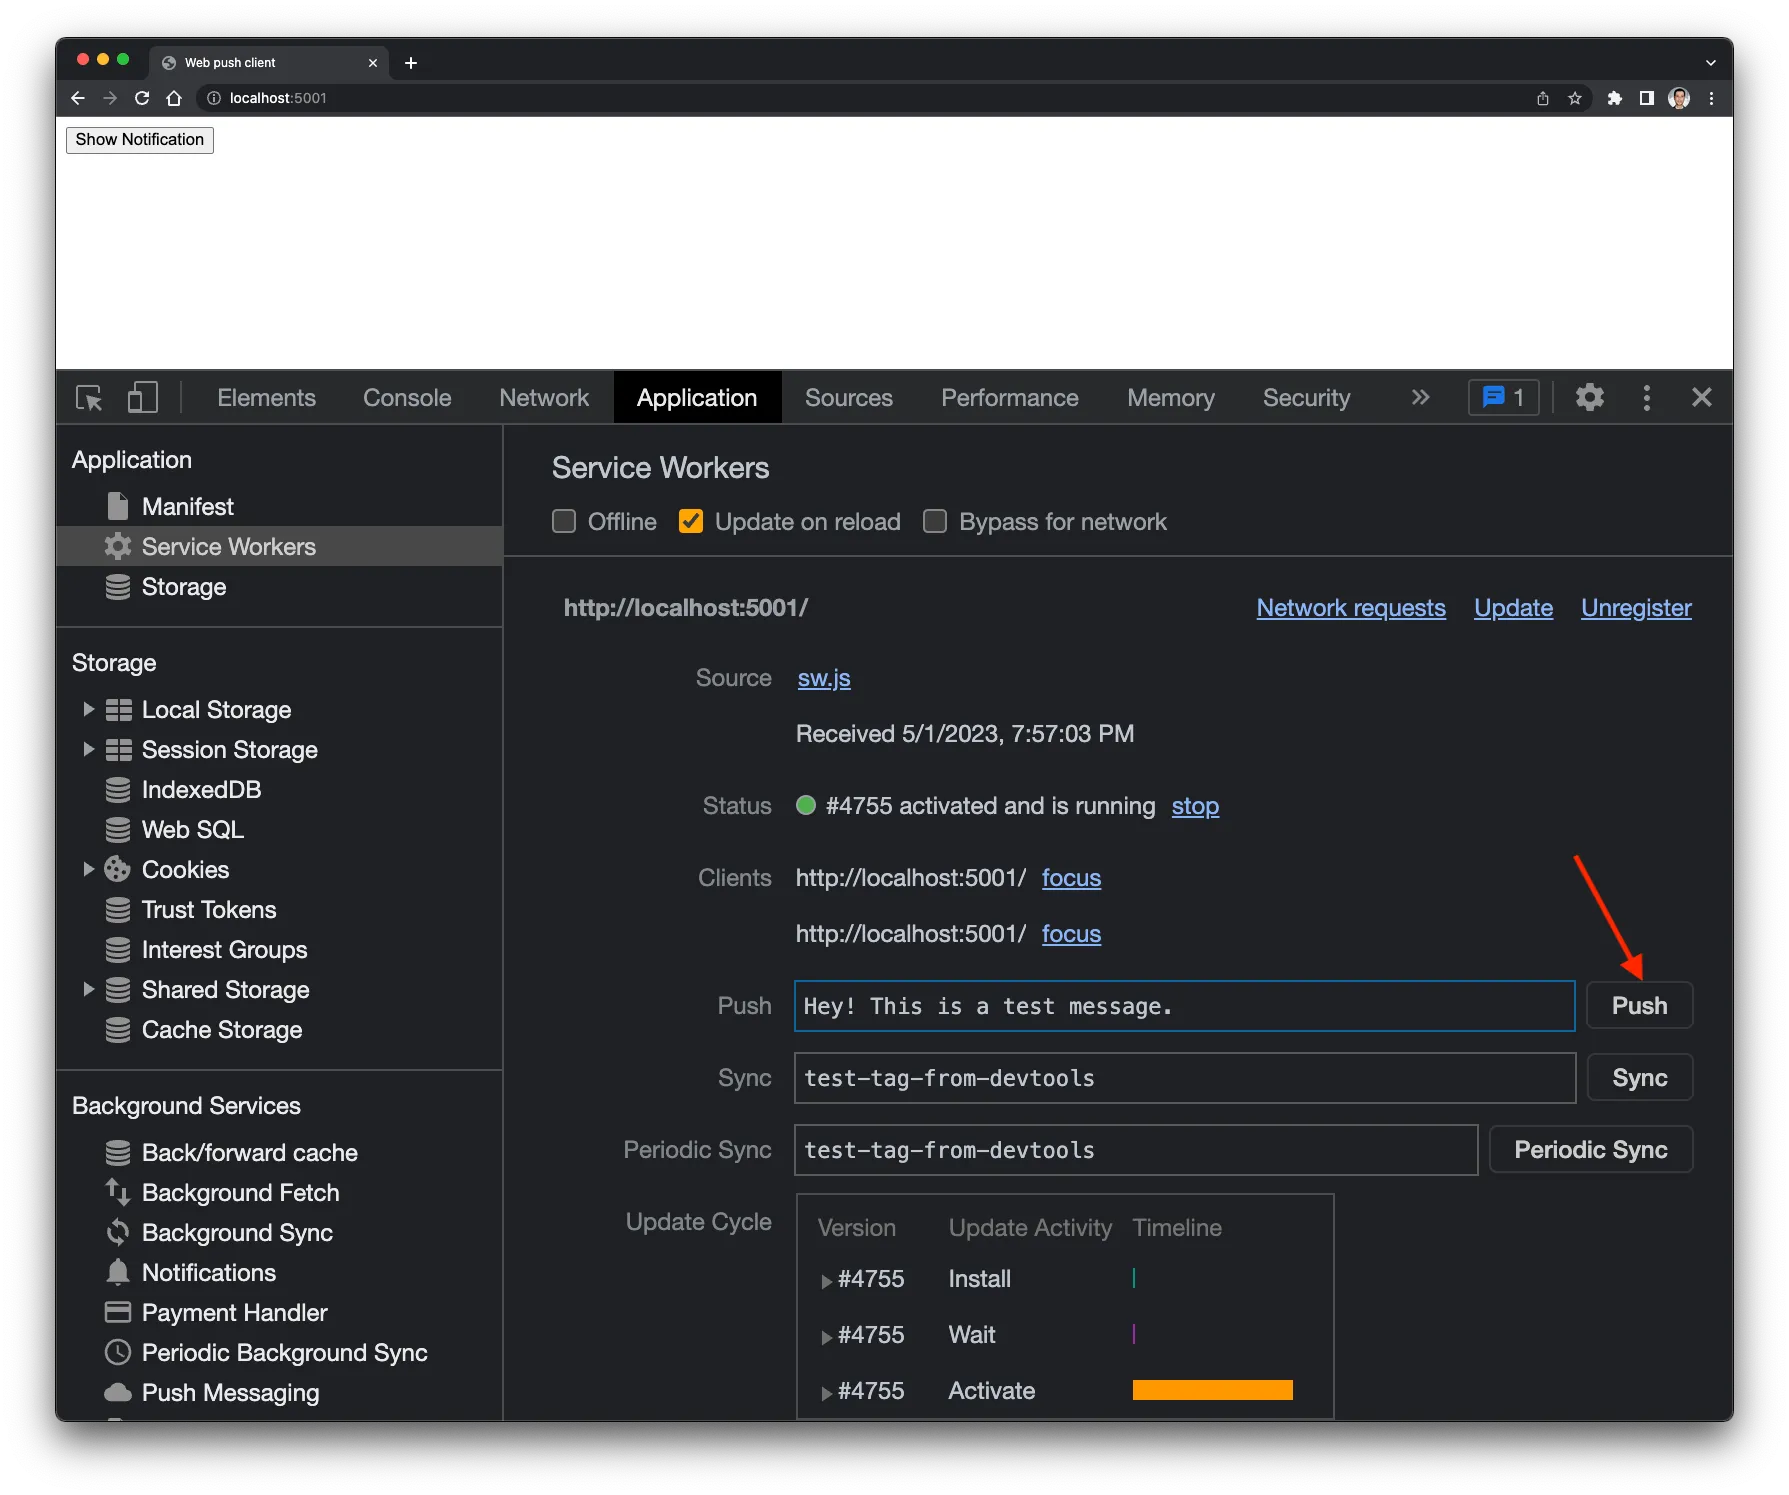
Task: Switch to the Network tab
Action: [543, 398]
